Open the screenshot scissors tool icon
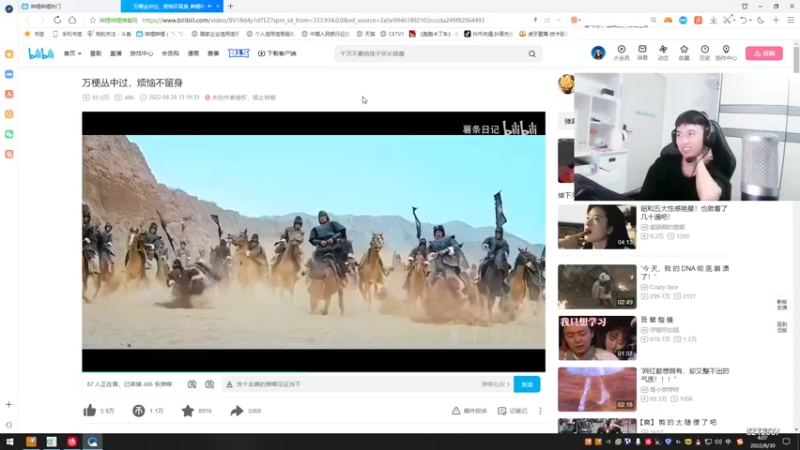 click(727, 20)
